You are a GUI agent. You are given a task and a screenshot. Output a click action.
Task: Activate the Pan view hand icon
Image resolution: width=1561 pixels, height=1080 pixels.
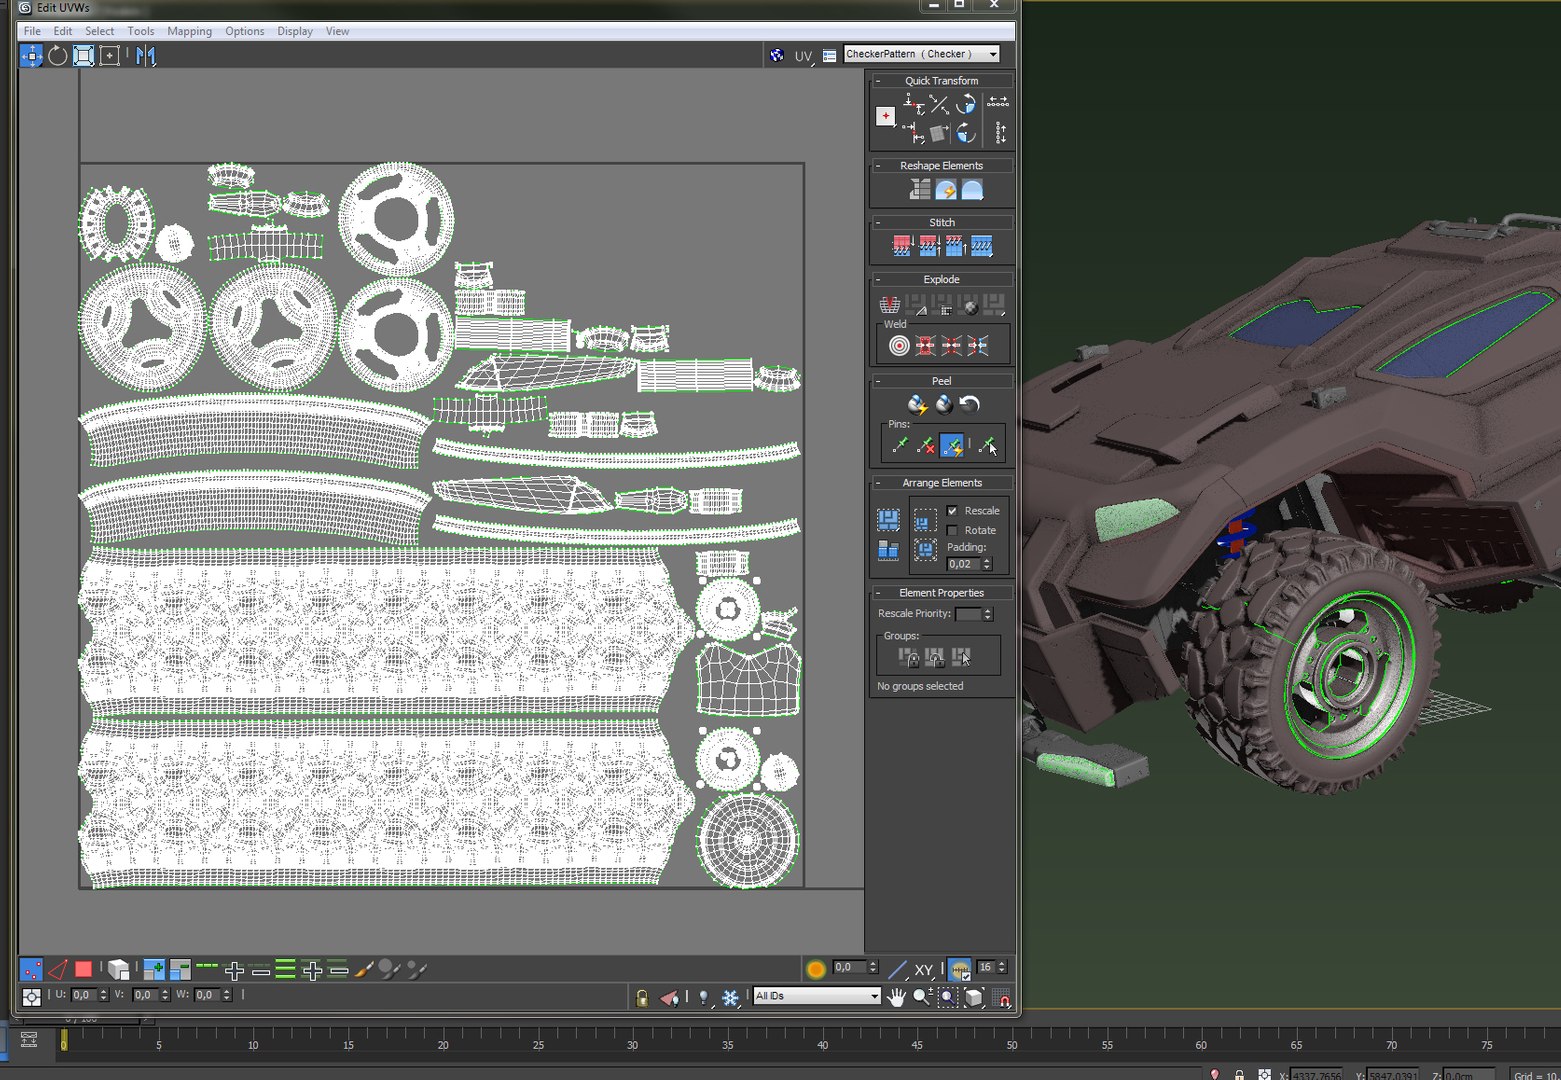[897, 997]
